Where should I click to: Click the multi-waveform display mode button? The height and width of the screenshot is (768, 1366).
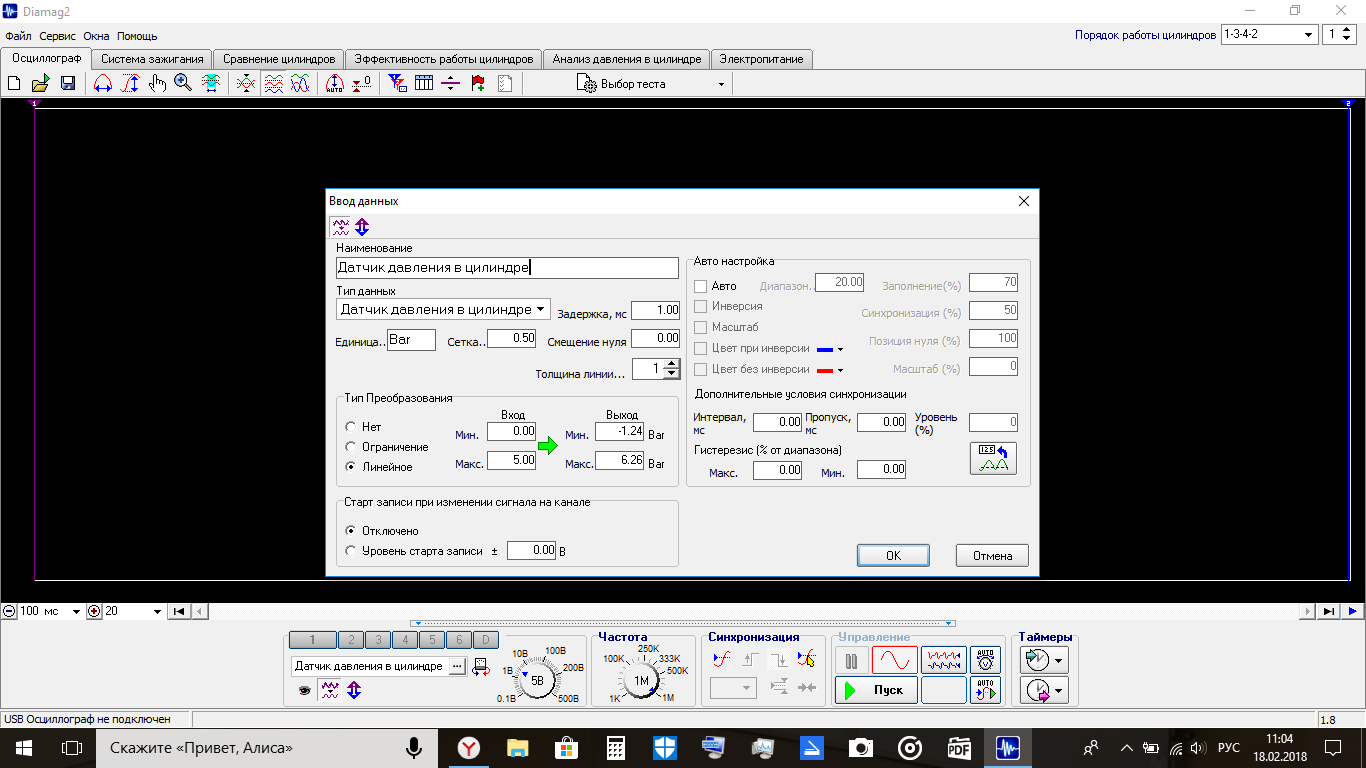(944, 660)
